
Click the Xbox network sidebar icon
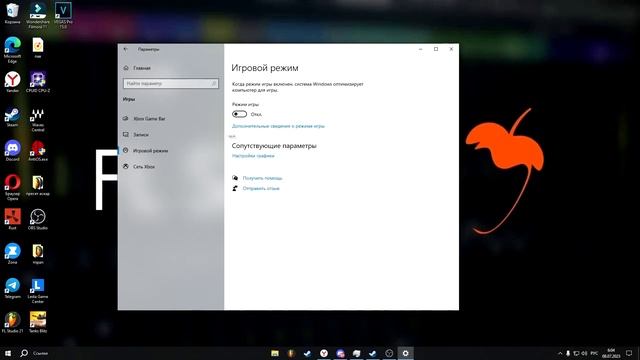pyautogui.click(x=126, y=166)
